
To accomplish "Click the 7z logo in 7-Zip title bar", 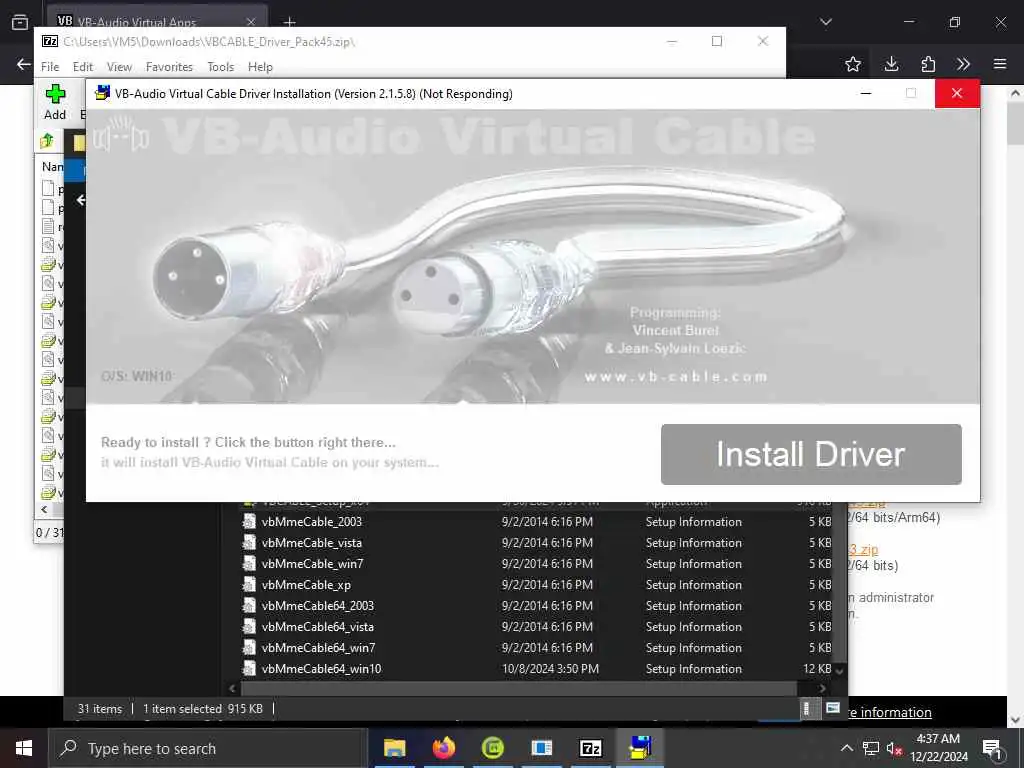I will pyautogui.click(x=50, y=41).
